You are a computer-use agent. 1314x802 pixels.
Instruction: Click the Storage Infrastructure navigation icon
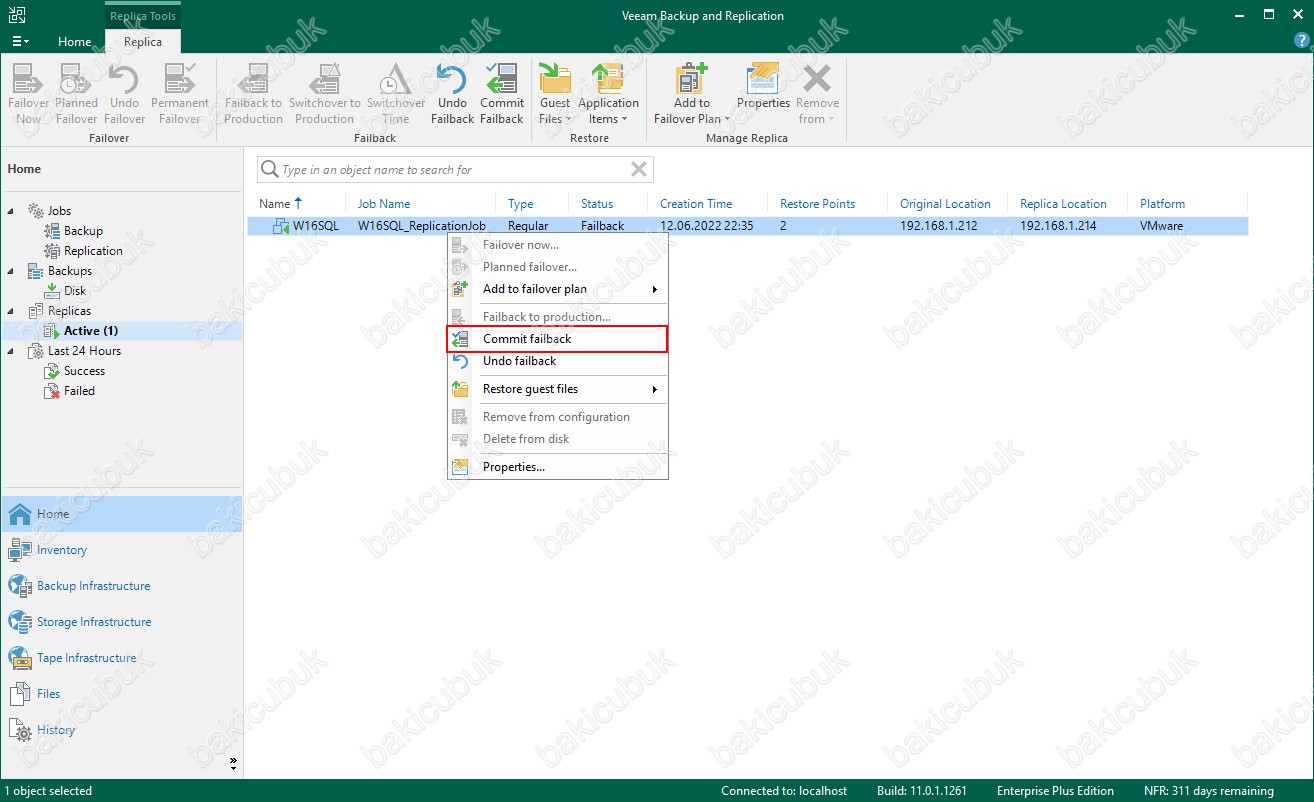pos(20,622)
